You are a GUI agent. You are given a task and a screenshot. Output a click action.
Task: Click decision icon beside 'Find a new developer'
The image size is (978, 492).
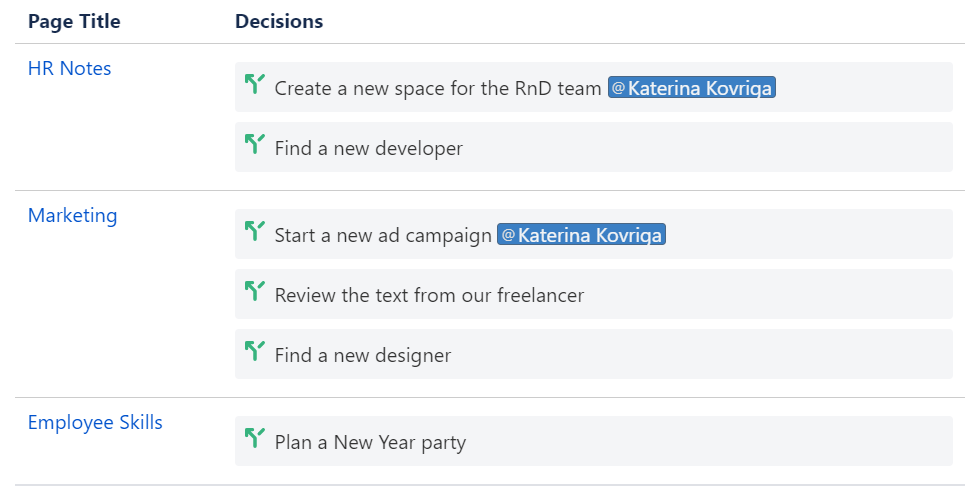tap(254, 145)
